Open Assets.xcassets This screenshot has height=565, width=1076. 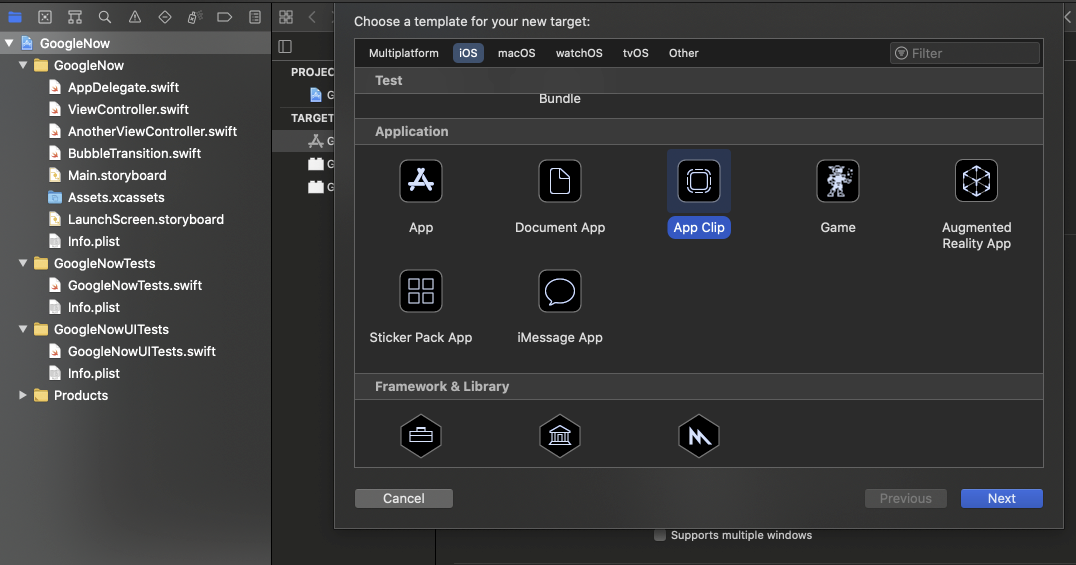(x=116, y=197)
